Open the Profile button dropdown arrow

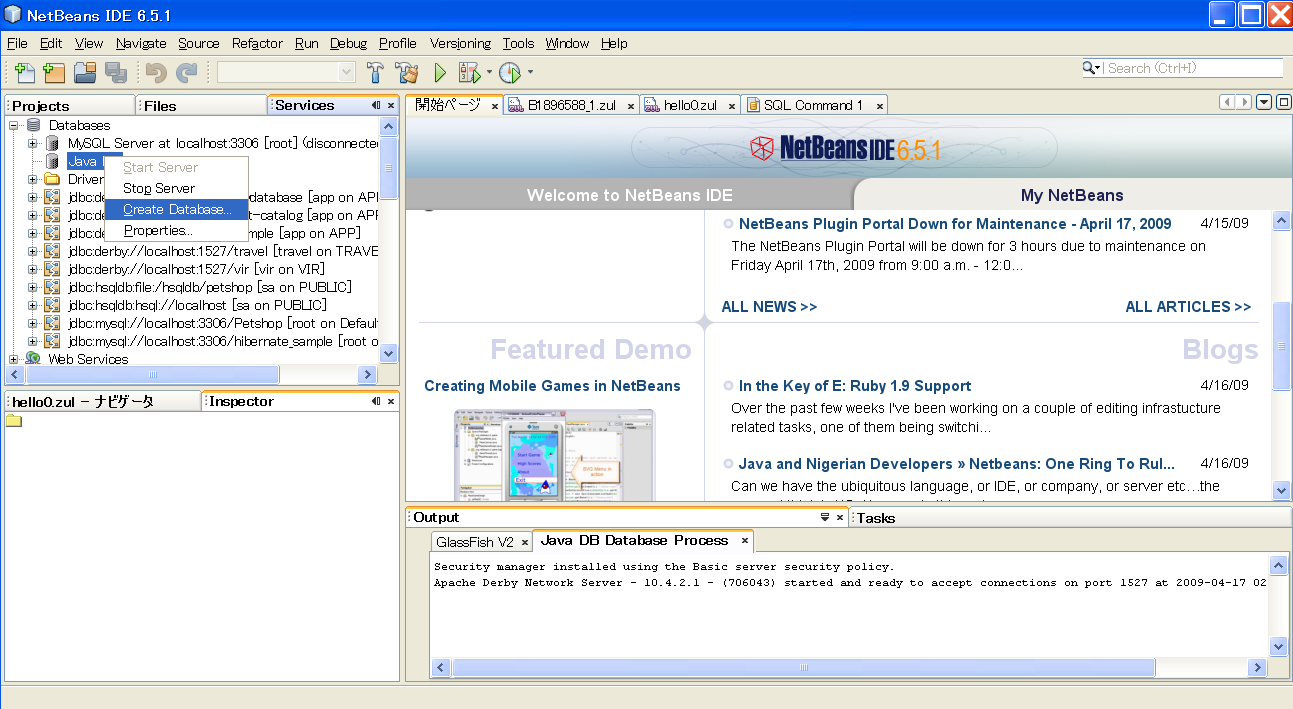tap(530, 72)
